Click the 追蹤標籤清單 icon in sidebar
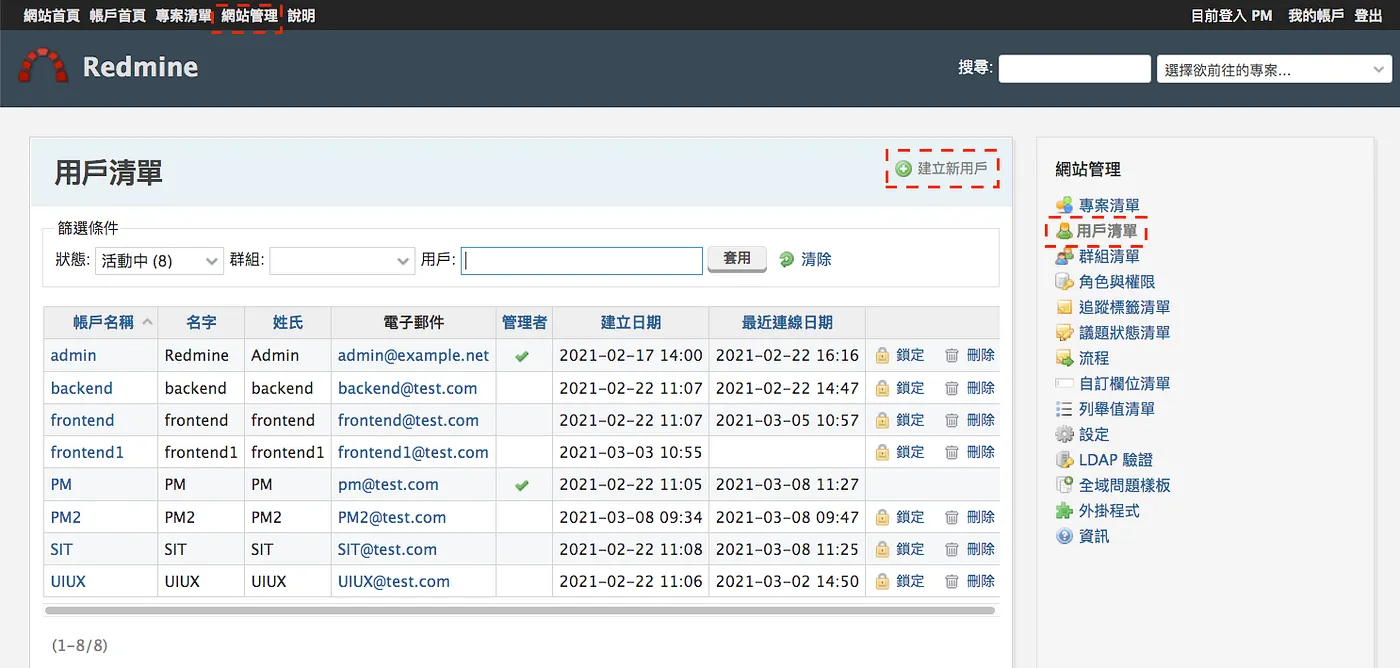Image resolution: width=1400 pixels, height=668 pixels. pos(1065,307)
